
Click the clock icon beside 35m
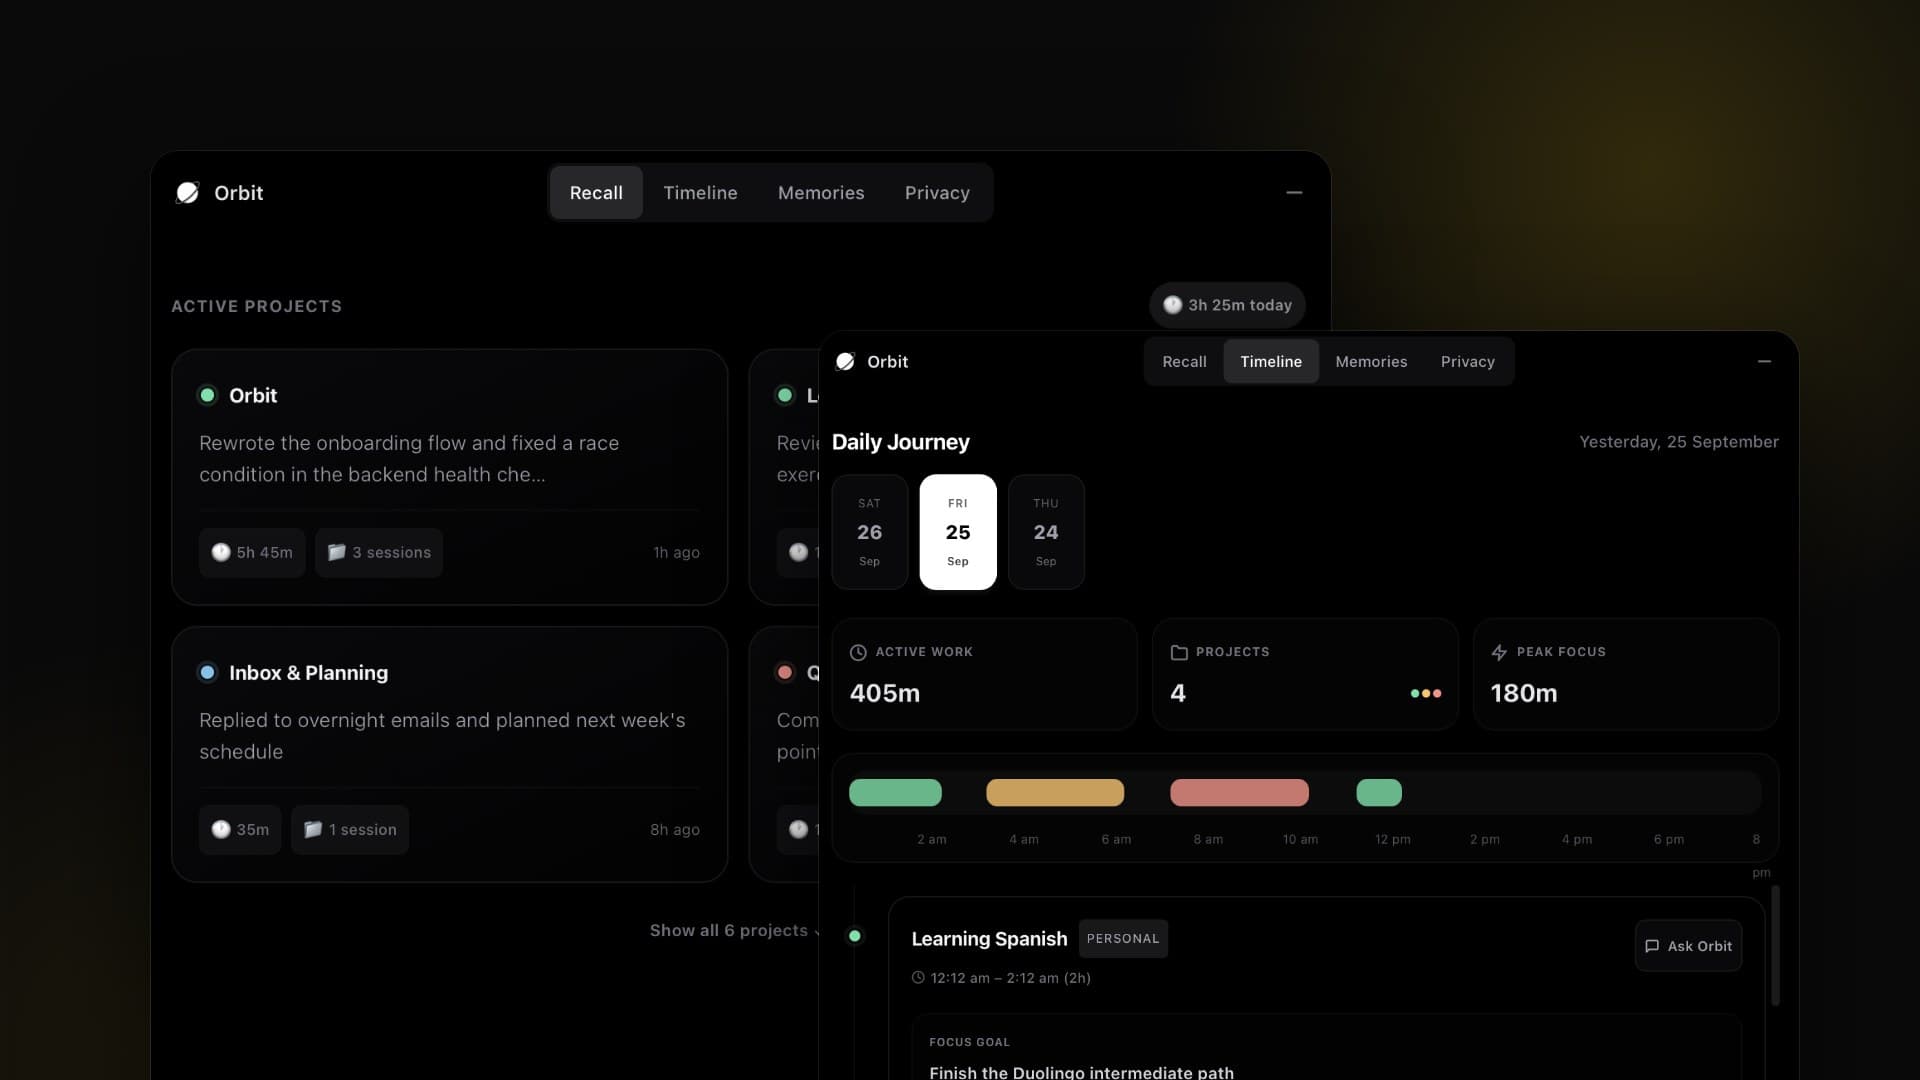tap(221, 829)
